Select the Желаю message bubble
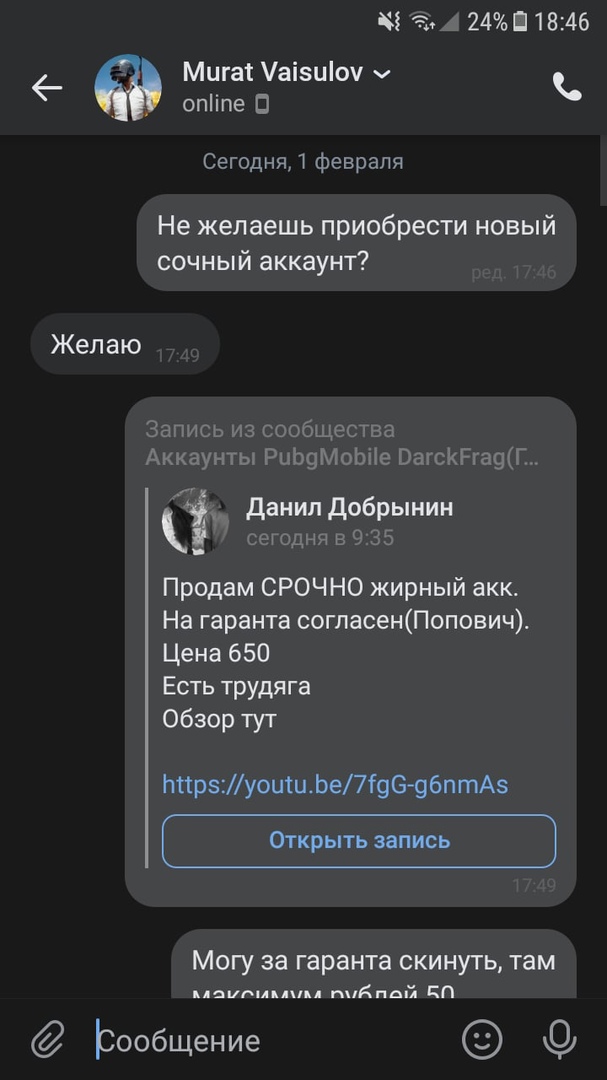The height and width of the screenshot is (1080, 607). coord(125,345)
